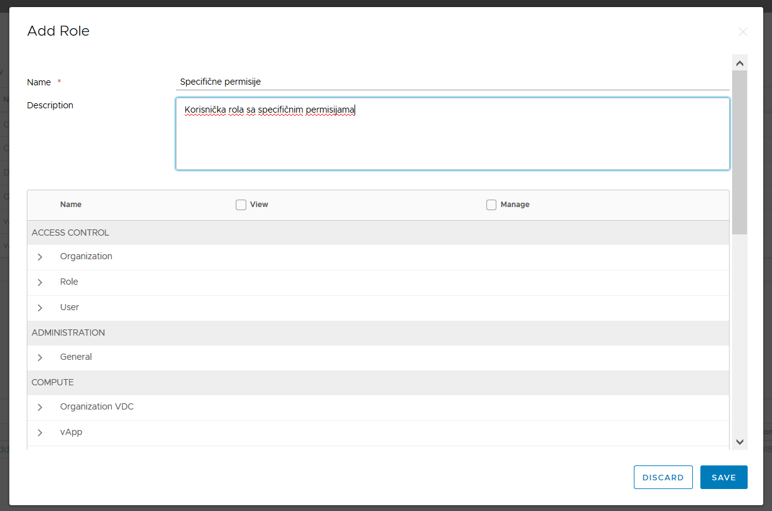Image resolution: width=772 pixels, height=511 pixels.
Task: Click the Discard button
Action: (x=663, y=477)
